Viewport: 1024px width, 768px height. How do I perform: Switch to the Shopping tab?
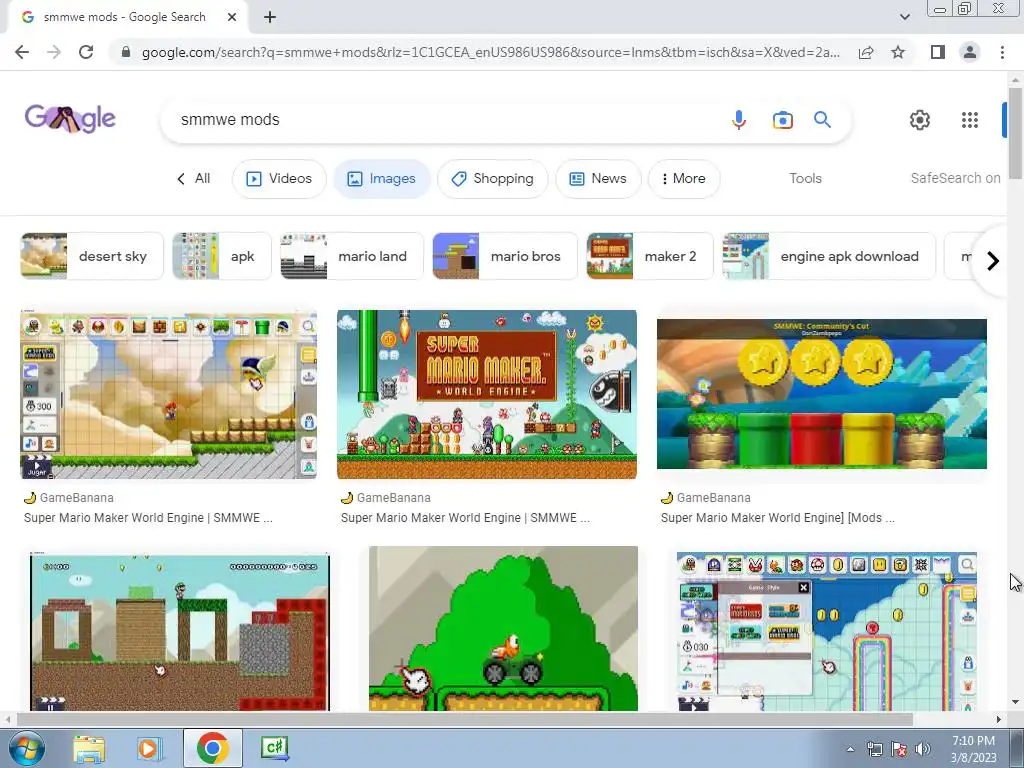coord(492,178)
